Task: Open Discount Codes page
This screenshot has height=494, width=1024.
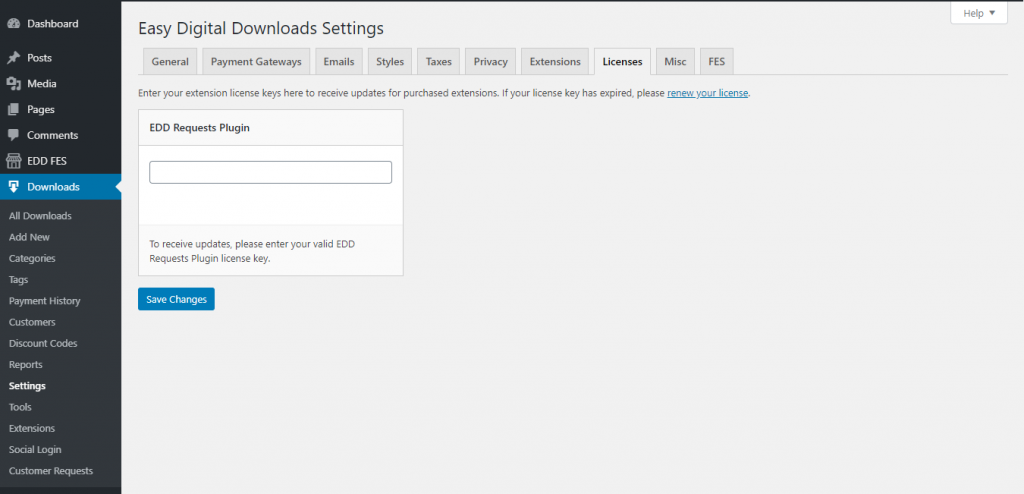Action: [x=43, y=343]
